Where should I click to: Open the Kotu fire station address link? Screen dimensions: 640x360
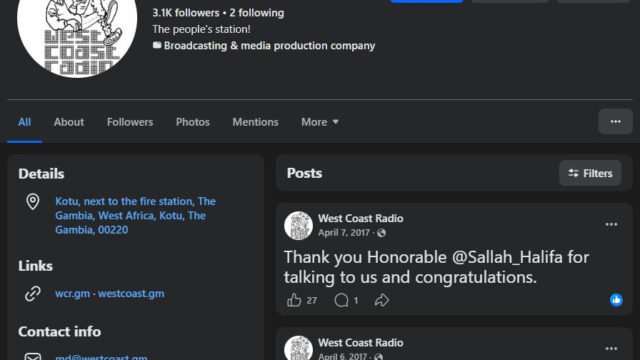pyautogui.click(x=136, y=216)
